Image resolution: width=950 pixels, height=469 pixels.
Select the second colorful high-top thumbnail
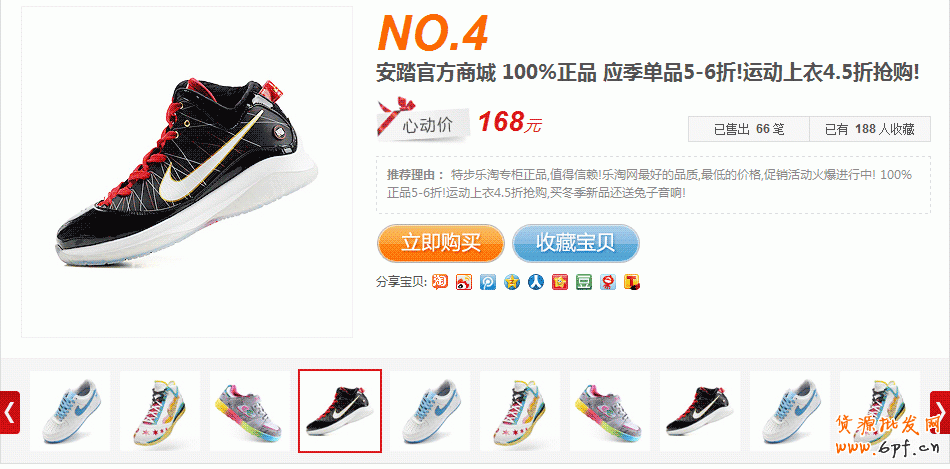pos(520,411)
